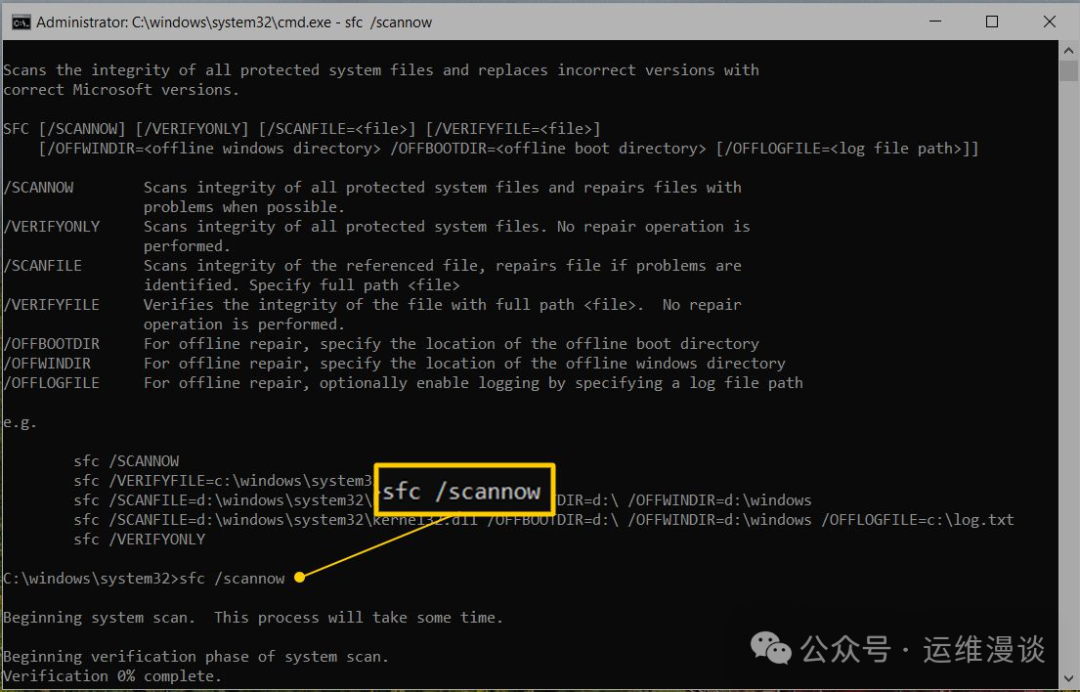Viewport: 1080px width, 692px height.
Task: Click '/OFFLOGFILE=c:\log.txt' in the example
Action: [x=917, y=520]
